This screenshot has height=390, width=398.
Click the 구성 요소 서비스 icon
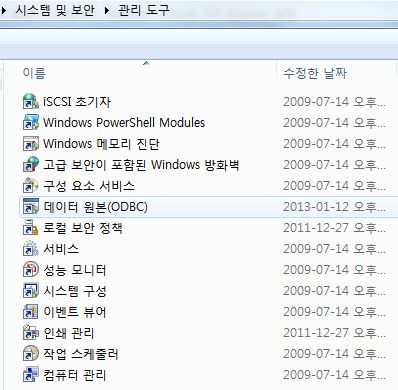pyautogui.click(x=31, y=185)
